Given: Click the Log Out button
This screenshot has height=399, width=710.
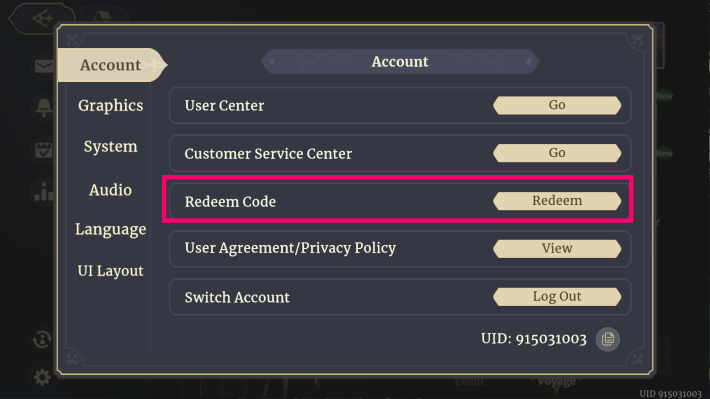Looking at the screenshot, I should [557, 297].
